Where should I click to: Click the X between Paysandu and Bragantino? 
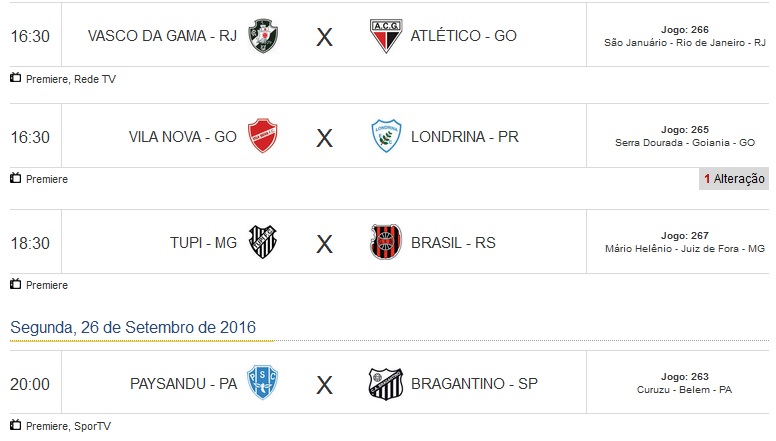pos(324,384)
